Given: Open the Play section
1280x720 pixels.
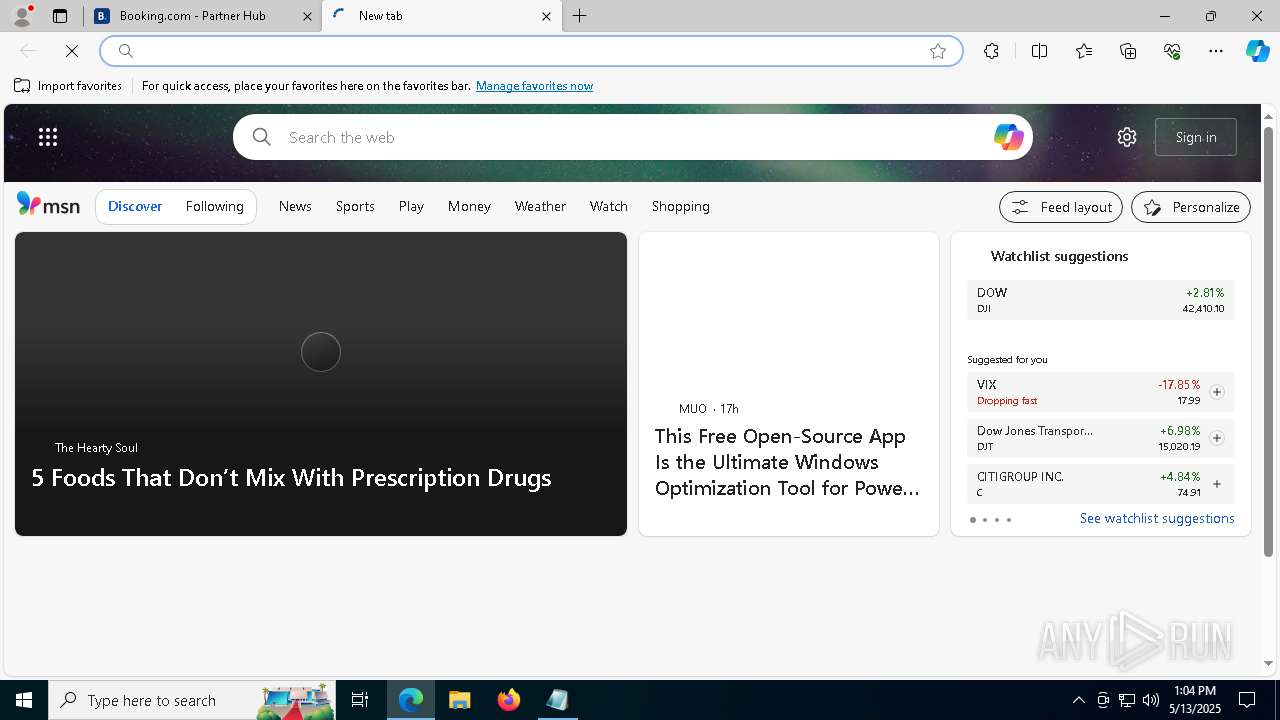Looking at the screenshot, I should [x=411, y=206].
